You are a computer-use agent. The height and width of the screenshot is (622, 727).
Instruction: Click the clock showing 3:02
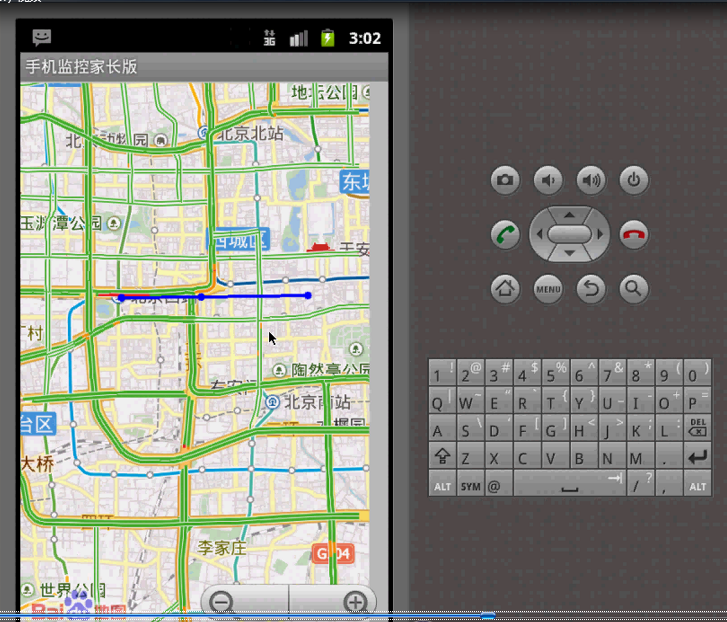365,38
